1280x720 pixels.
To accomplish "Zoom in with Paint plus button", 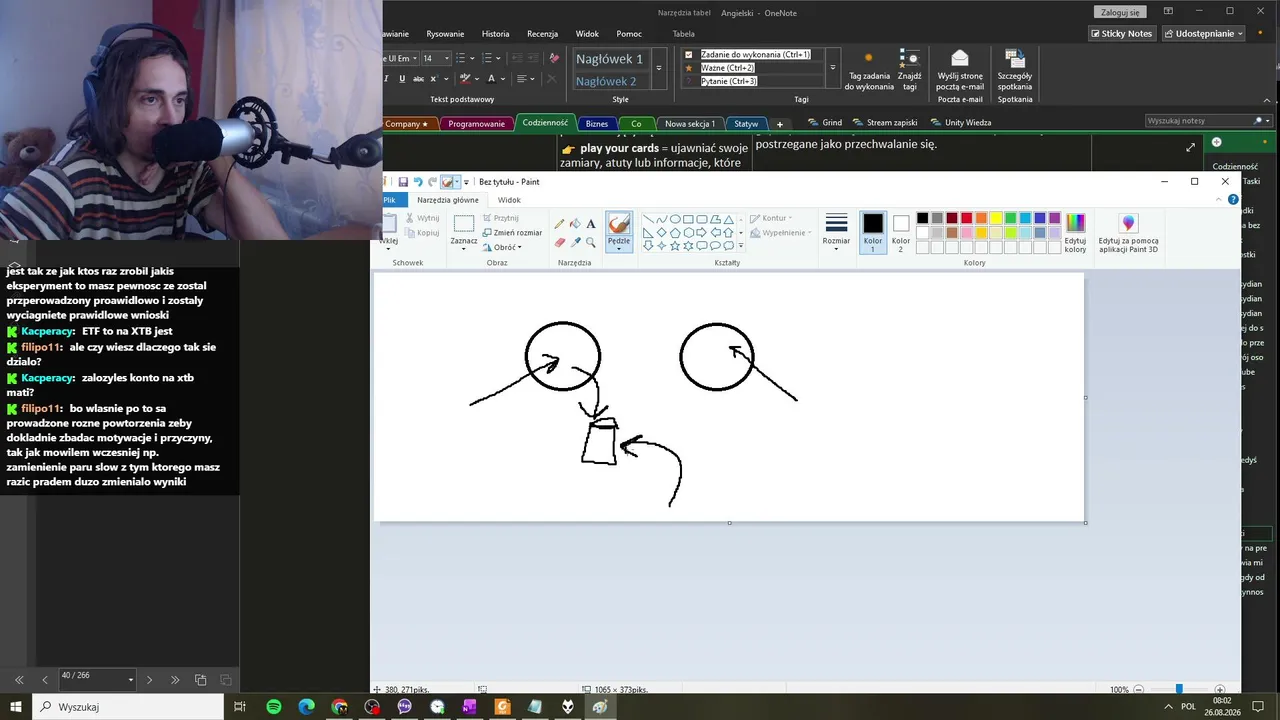I will [1219, 690].
